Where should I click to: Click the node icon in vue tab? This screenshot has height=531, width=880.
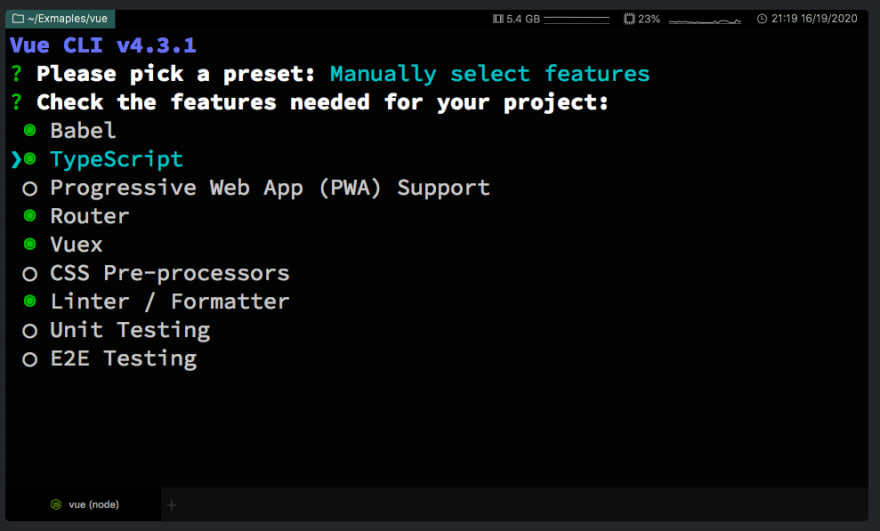point(56,505)
